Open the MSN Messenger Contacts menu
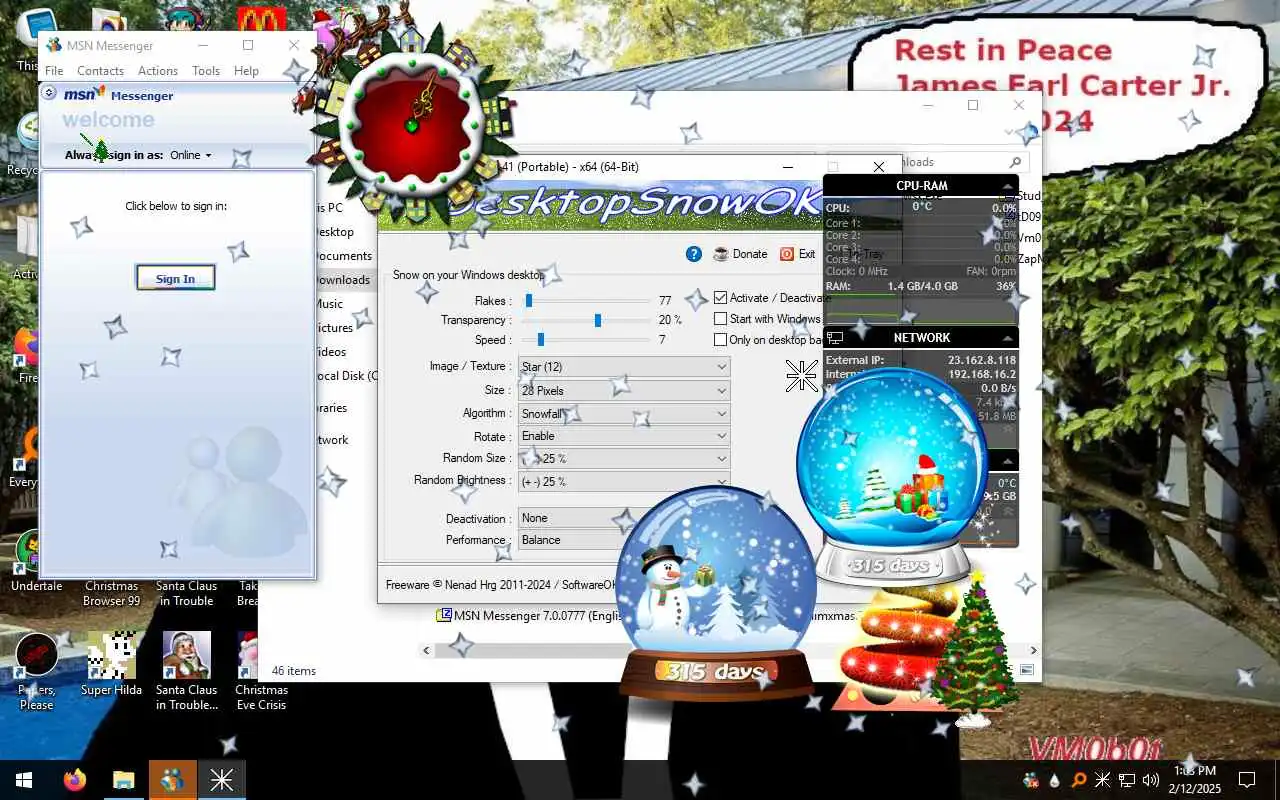The image size is (1280, 800). click(x=101, y=71)
